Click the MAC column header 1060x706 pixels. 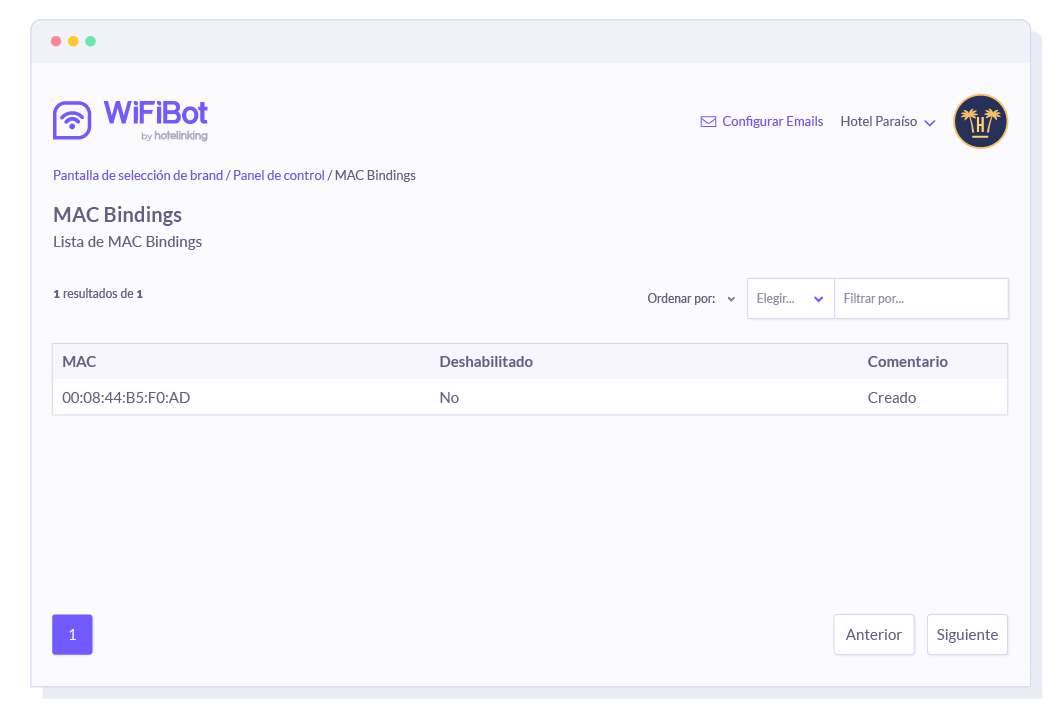(79, 362)
